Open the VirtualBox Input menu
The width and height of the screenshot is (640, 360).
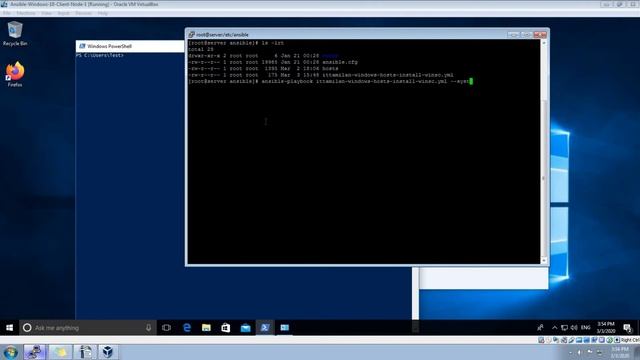63,13
